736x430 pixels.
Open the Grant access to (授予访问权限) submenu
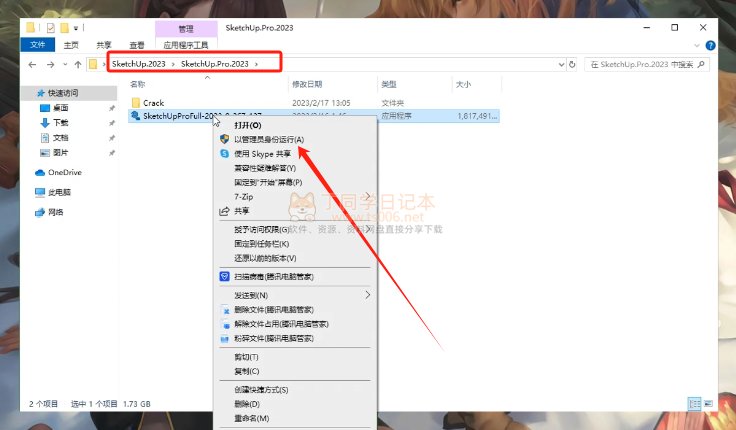click(261, 230)
